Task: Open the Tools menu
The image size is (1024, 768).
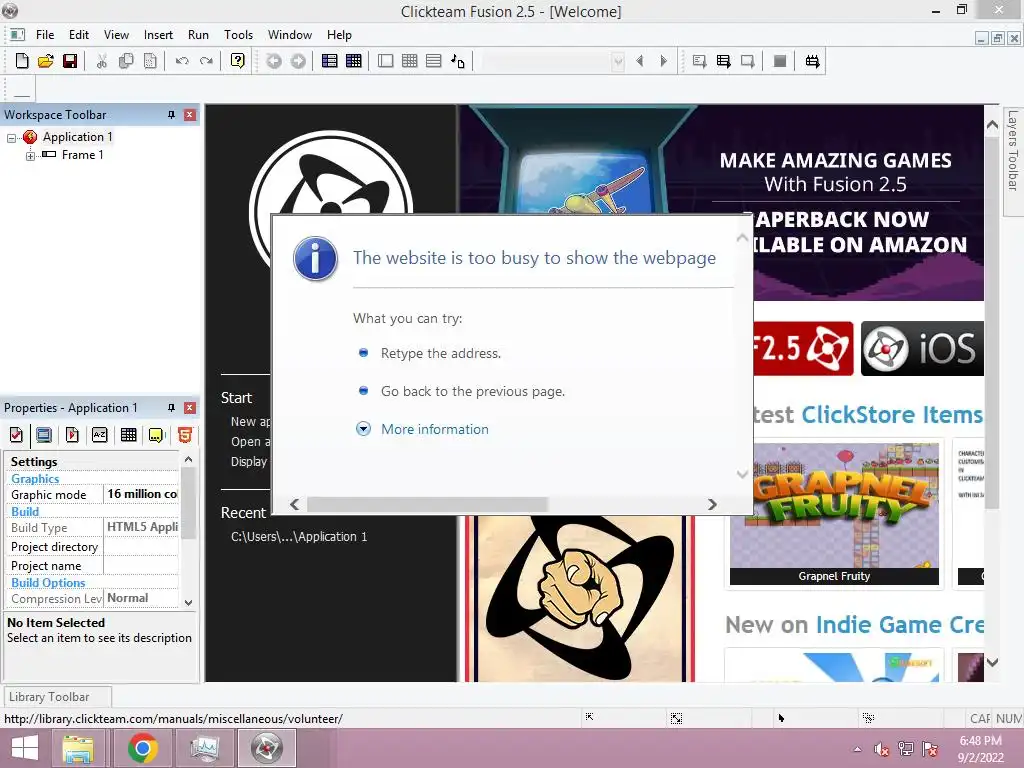Action: tap(238, 35)
